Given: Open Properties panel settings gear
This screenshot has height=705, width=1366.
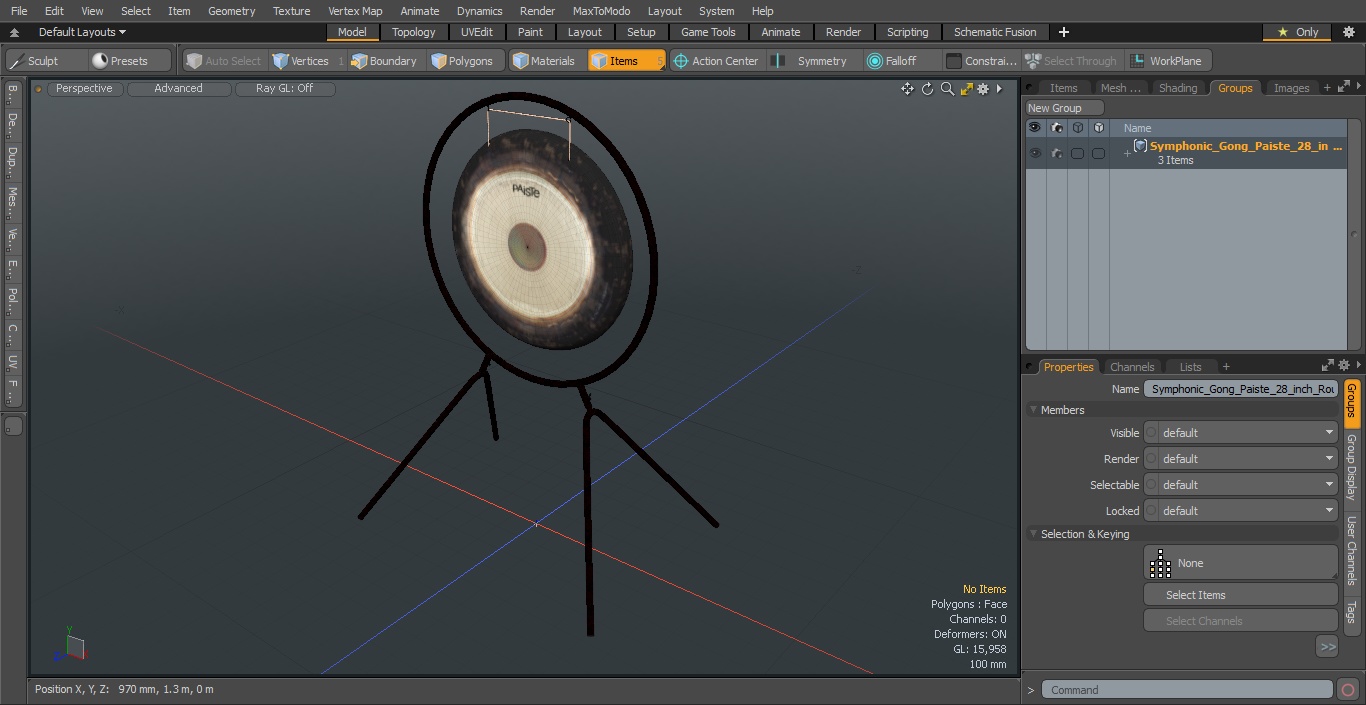Looking at the screenshot, I should click(x=1344, y=366).
